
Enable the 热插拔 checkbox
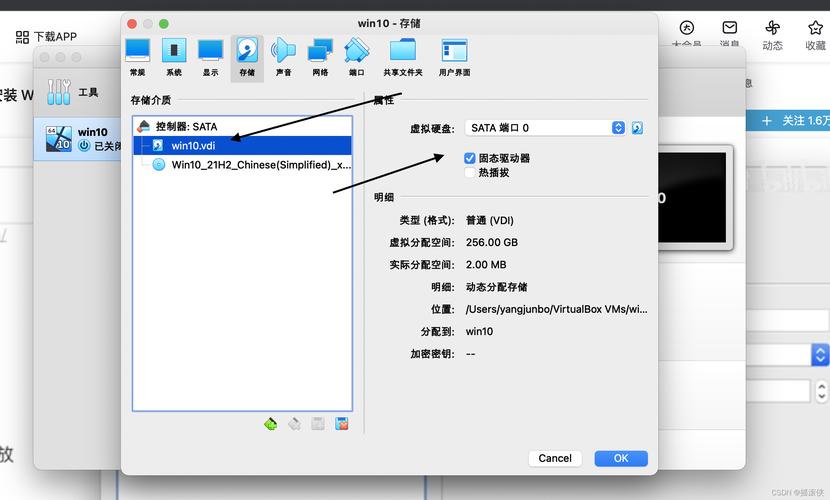click(470, 172)
